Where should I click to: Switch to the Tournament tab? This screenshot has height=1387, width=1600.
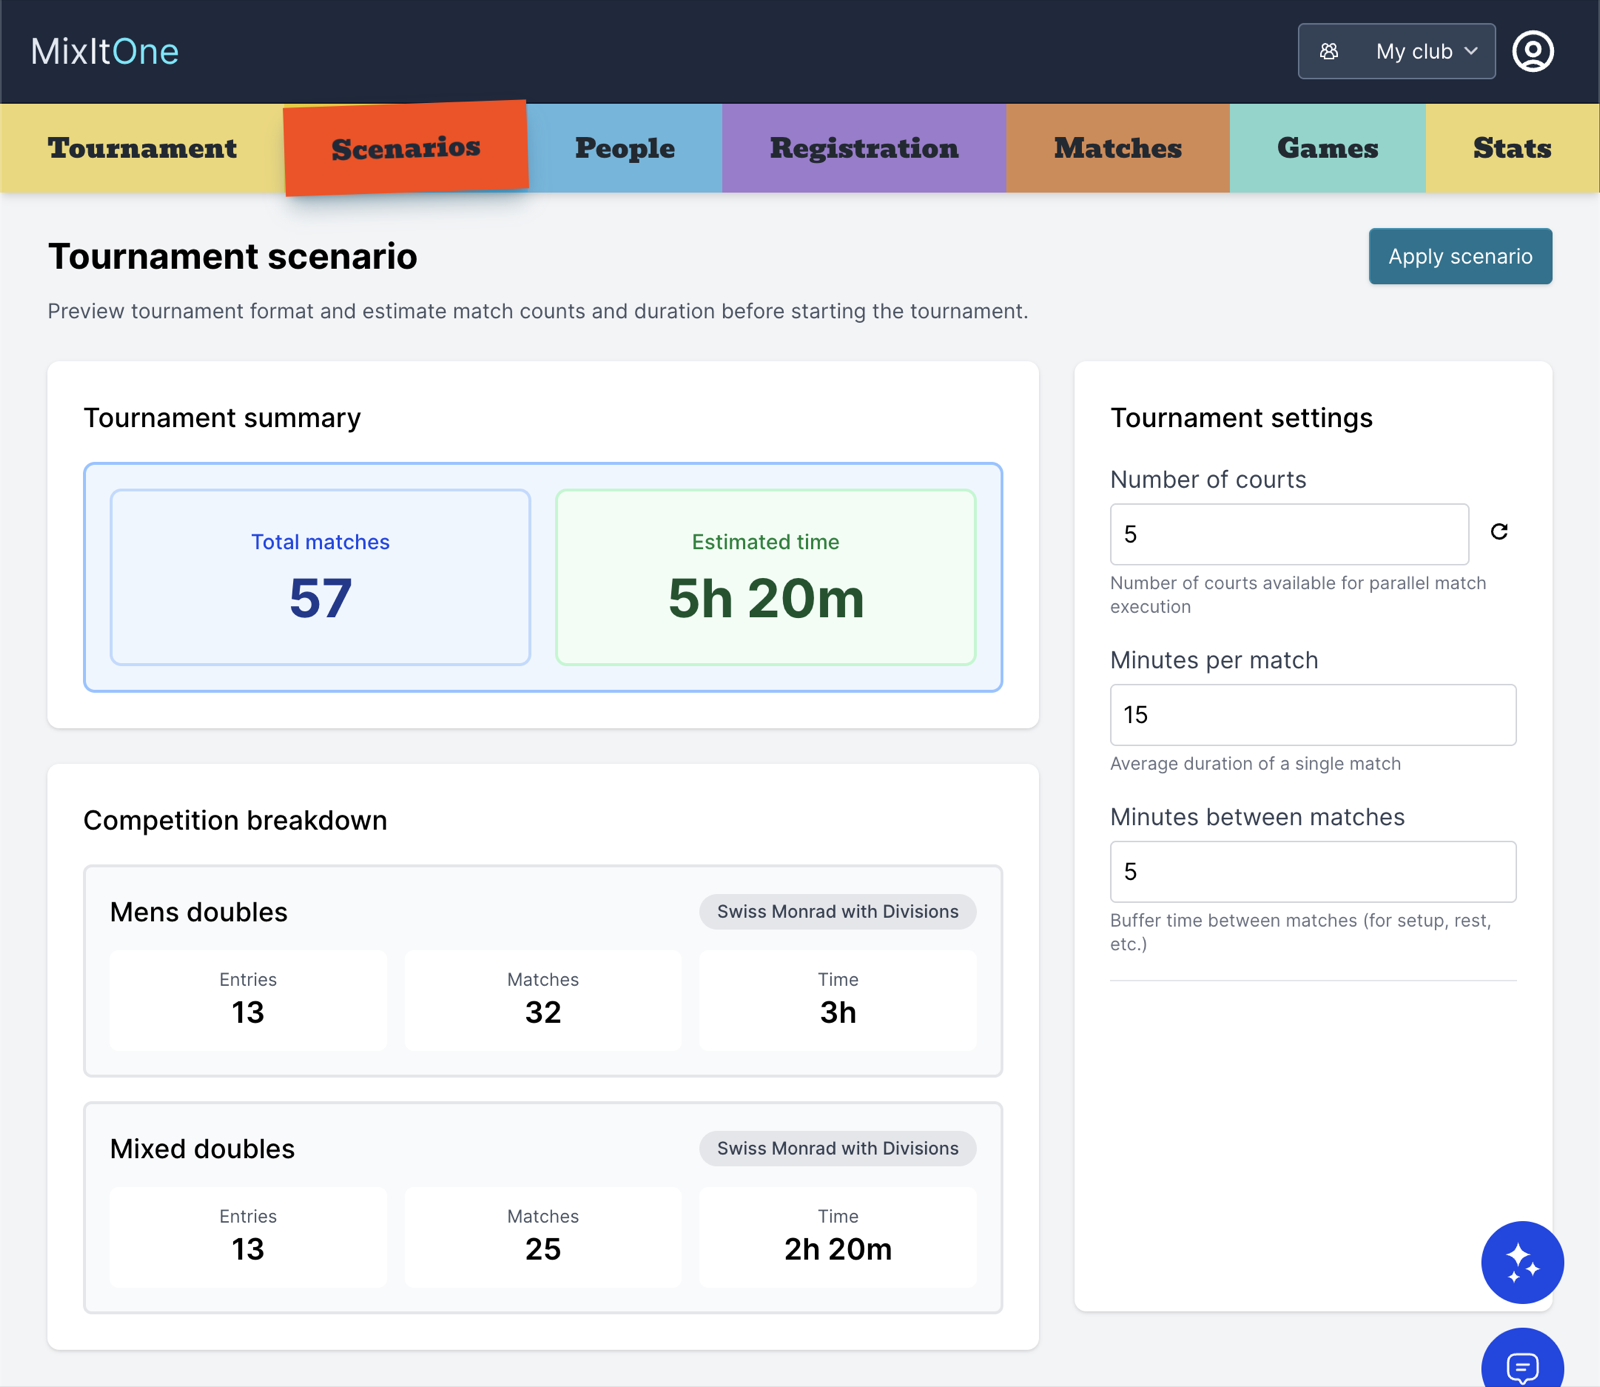pos(142,148)
